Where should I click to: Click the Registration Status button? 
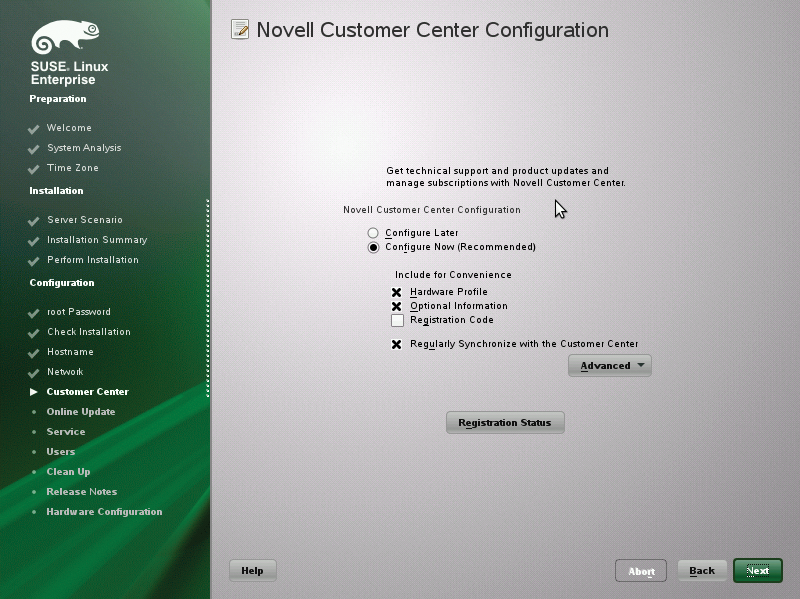point(505,422)
